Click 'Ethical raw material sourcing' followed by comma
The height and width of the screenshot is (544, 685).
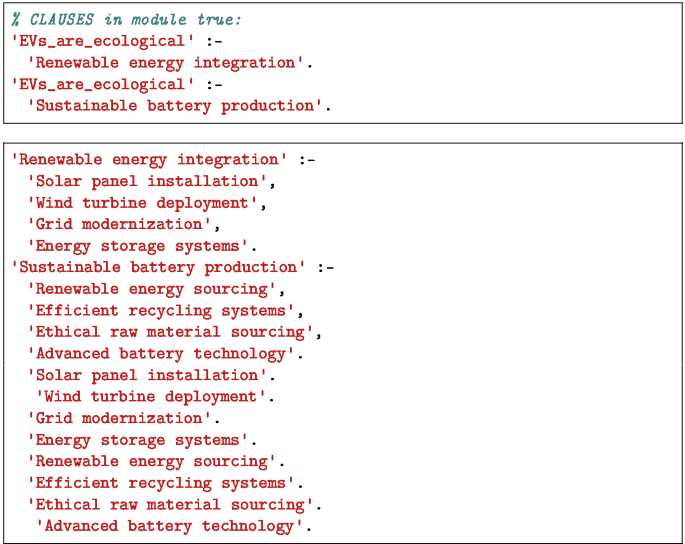coord(171,332)
